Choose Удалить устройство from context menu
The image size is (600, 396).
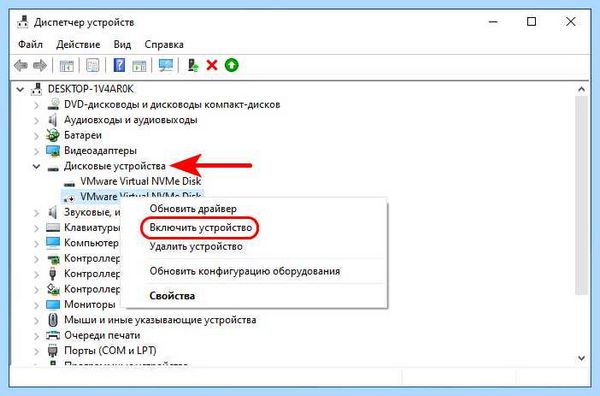click(196, 246)
